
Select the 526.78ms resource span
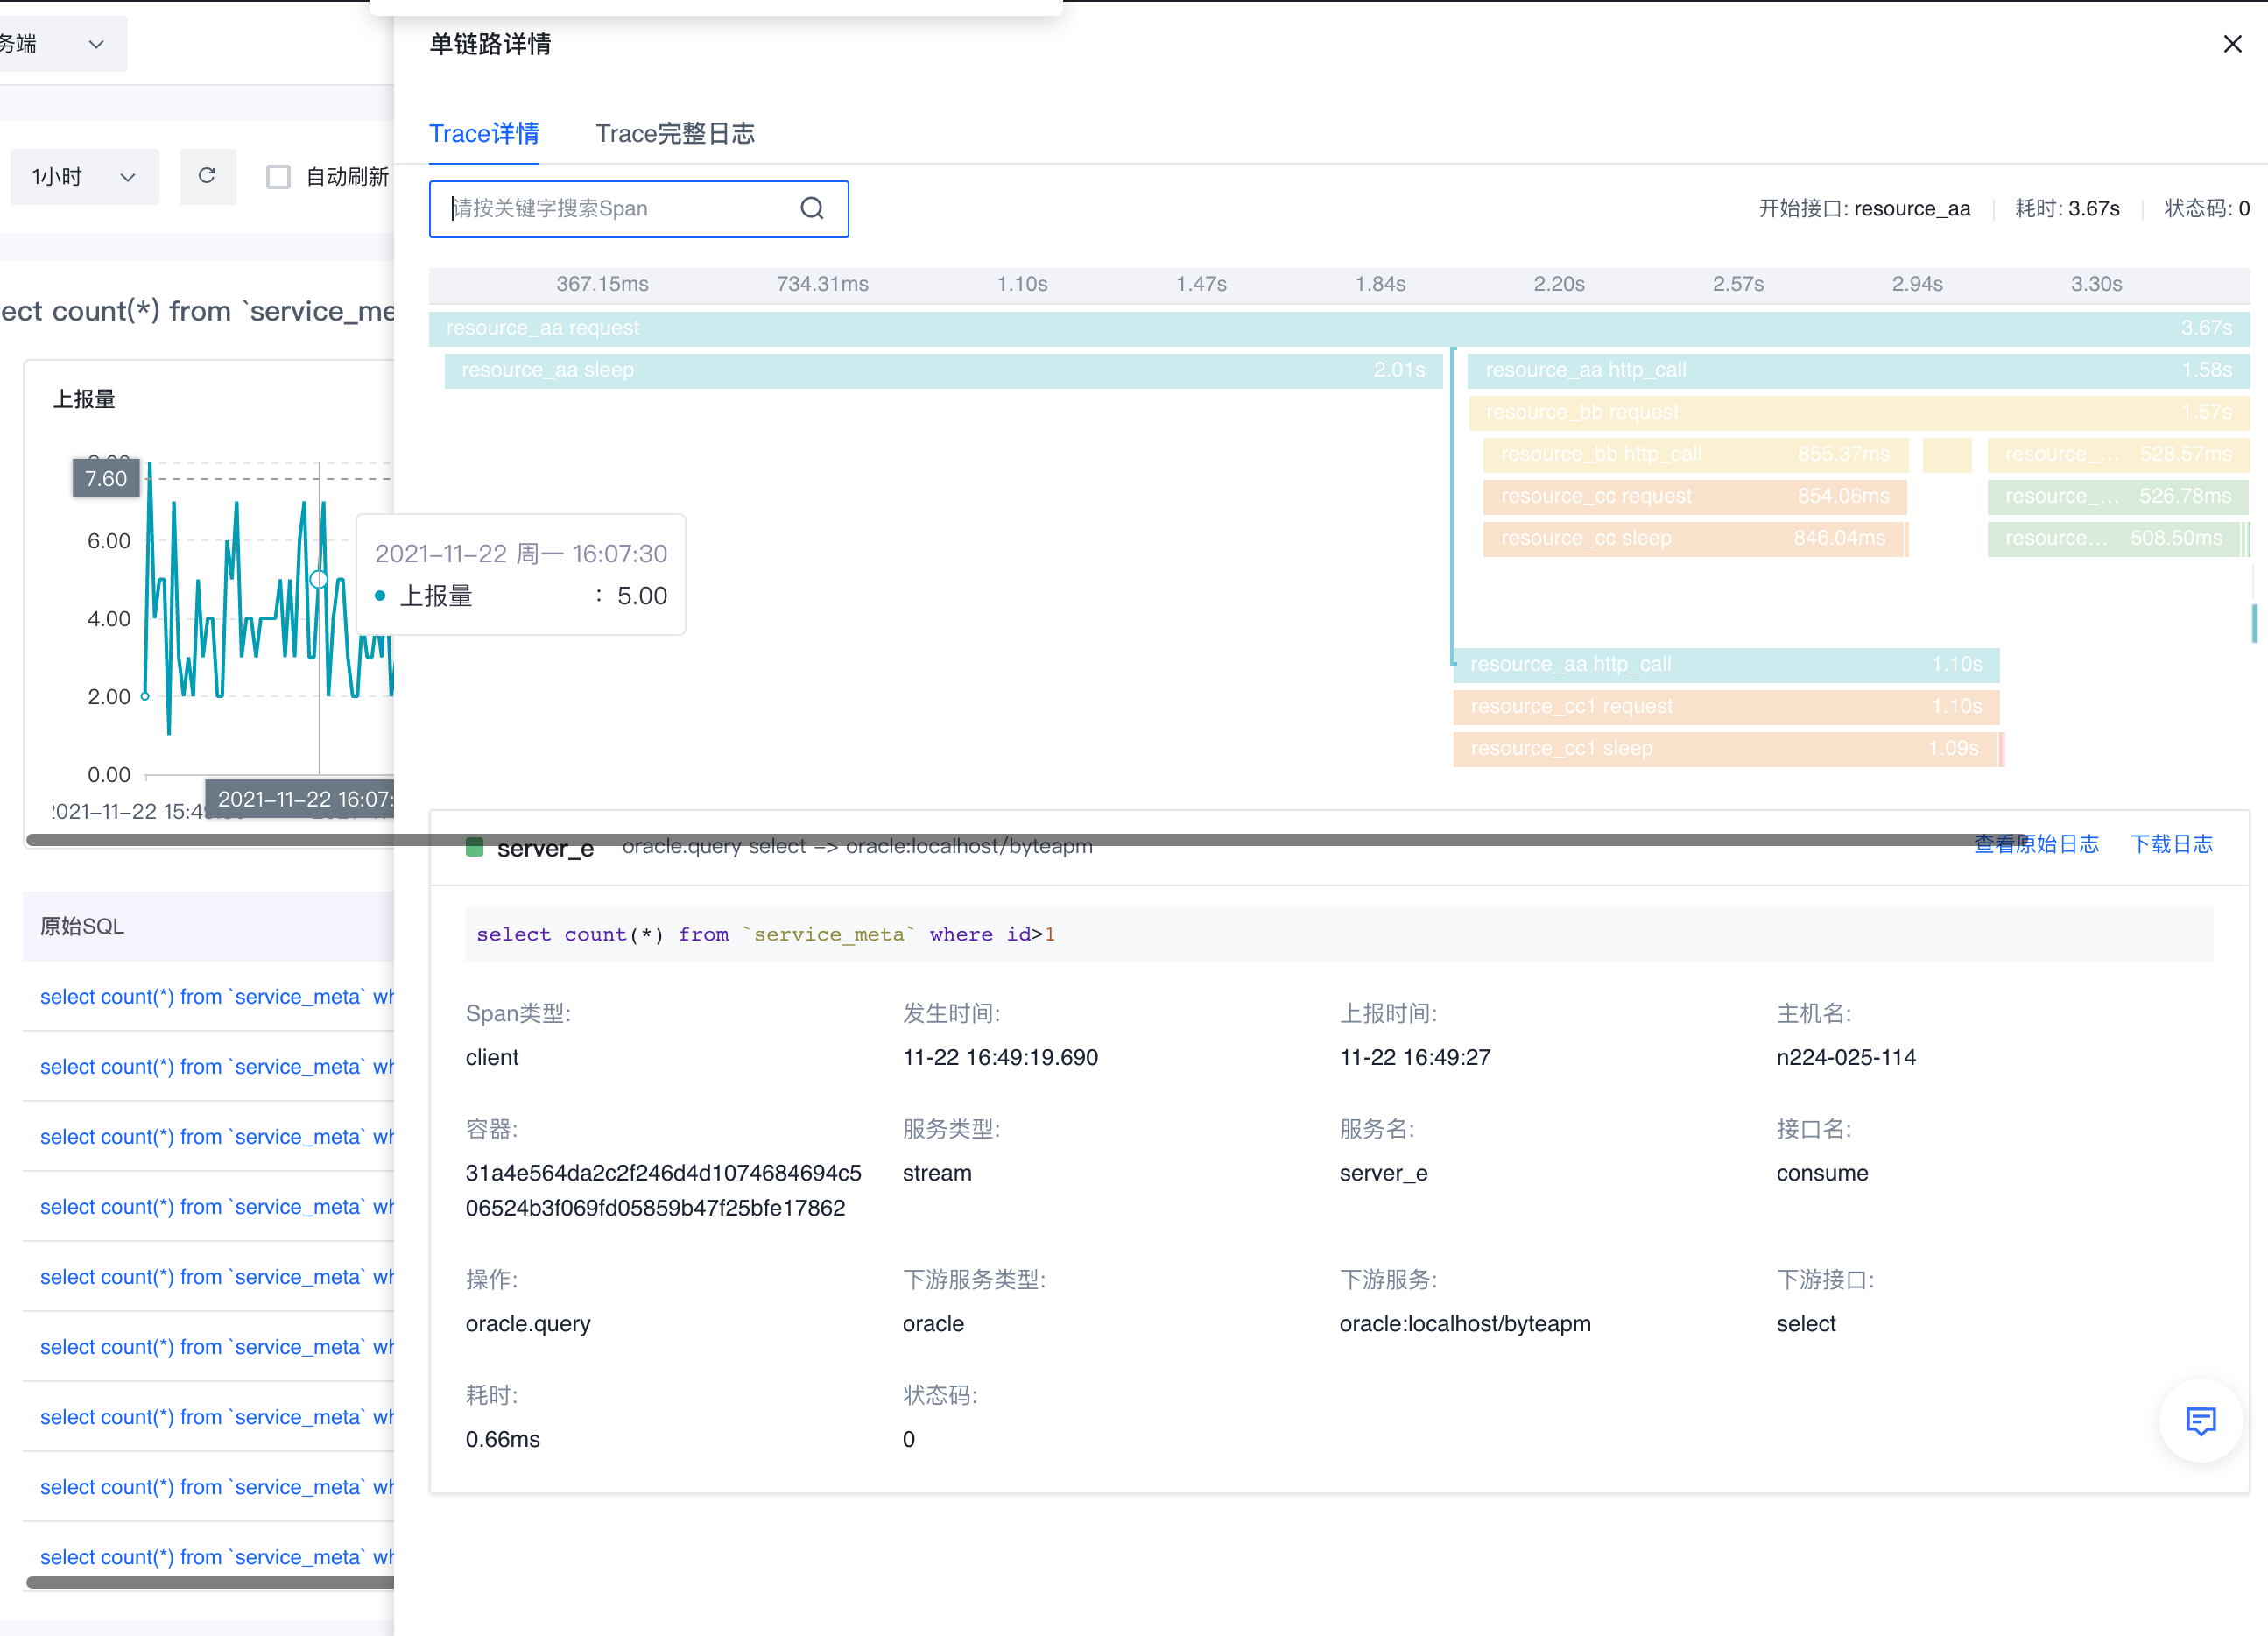pyautogui.click(x=2118, y=496)
